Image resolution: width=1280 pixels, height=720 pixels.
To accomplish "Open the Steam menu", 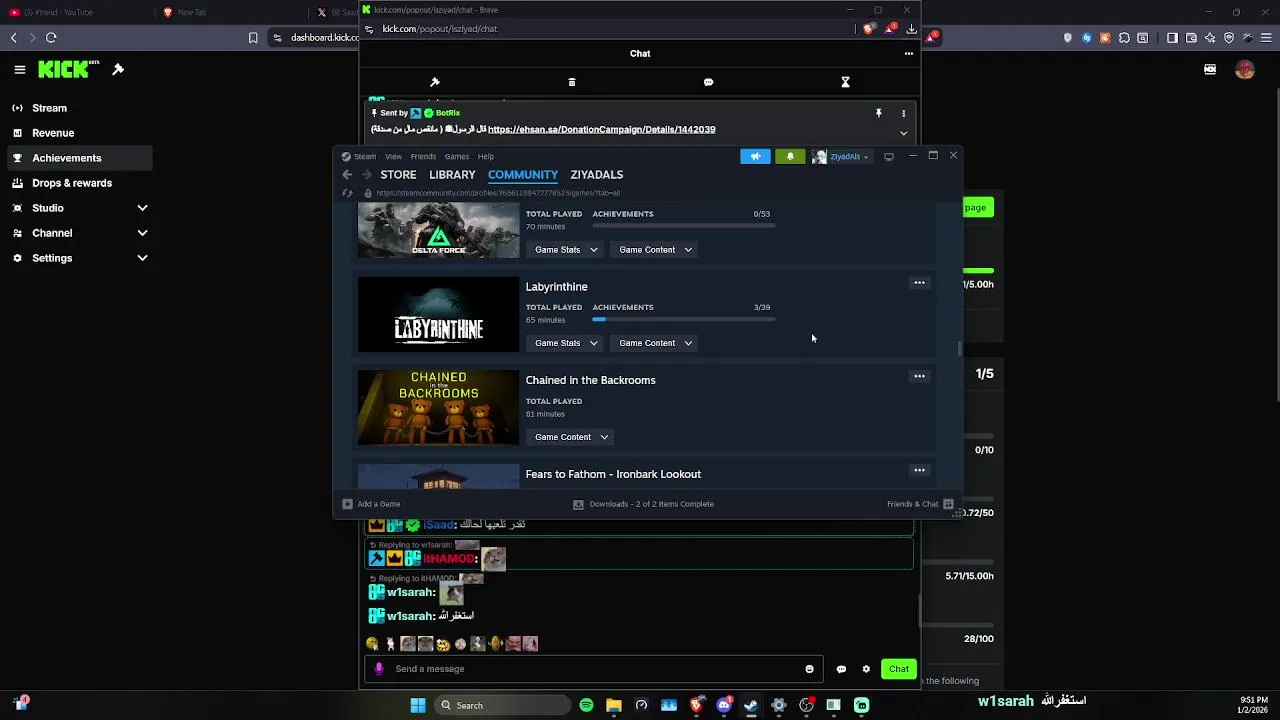I will (364, 156).
